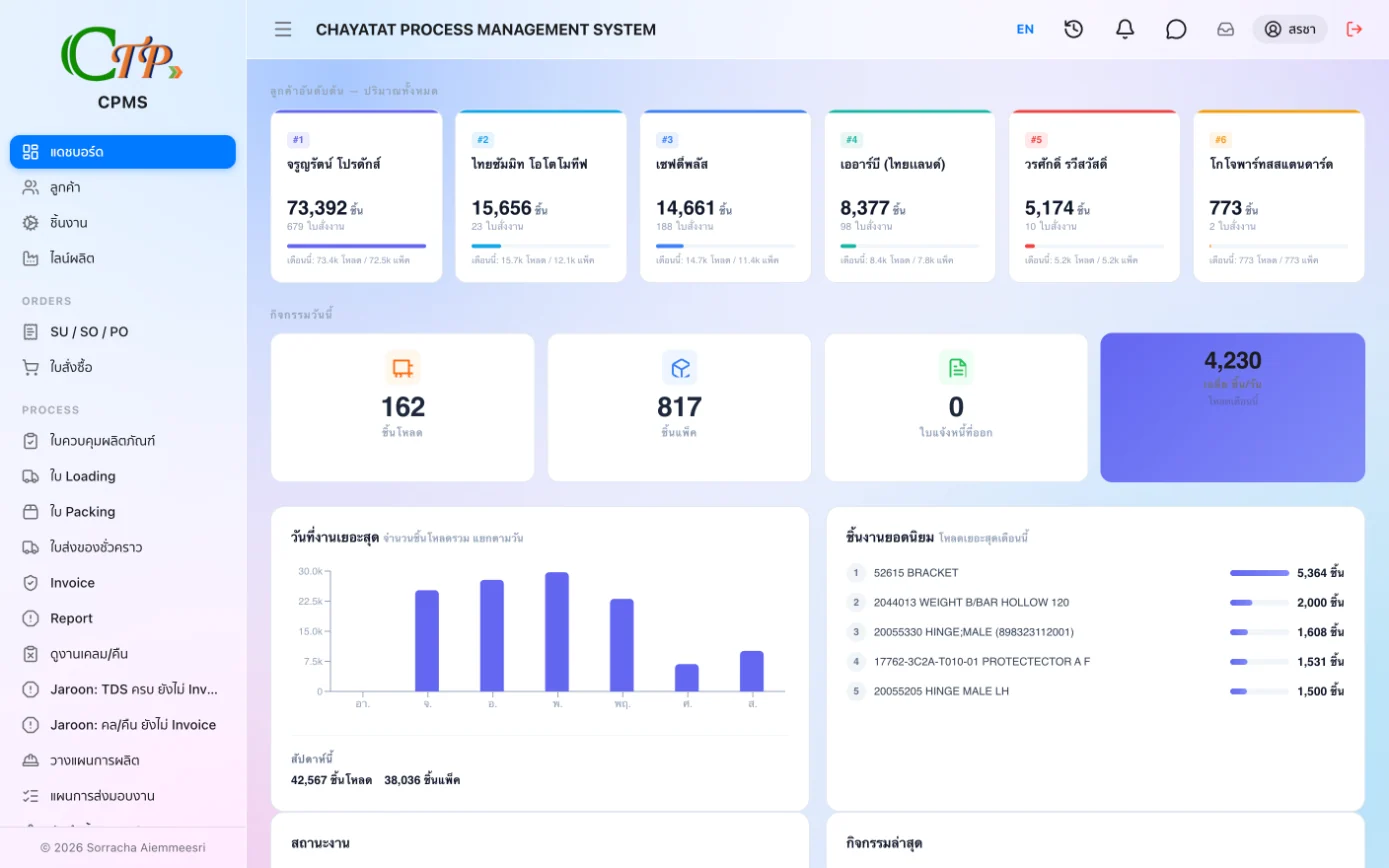Go to the ลูกค้า menu item

click(x=123, y=187)
